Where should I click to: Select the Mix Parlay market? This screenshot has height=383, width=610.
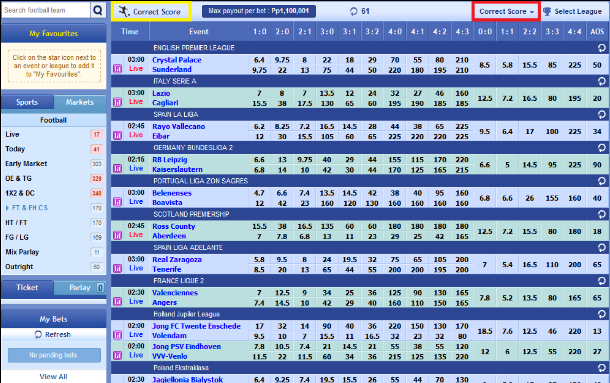[x=54, y=252]
